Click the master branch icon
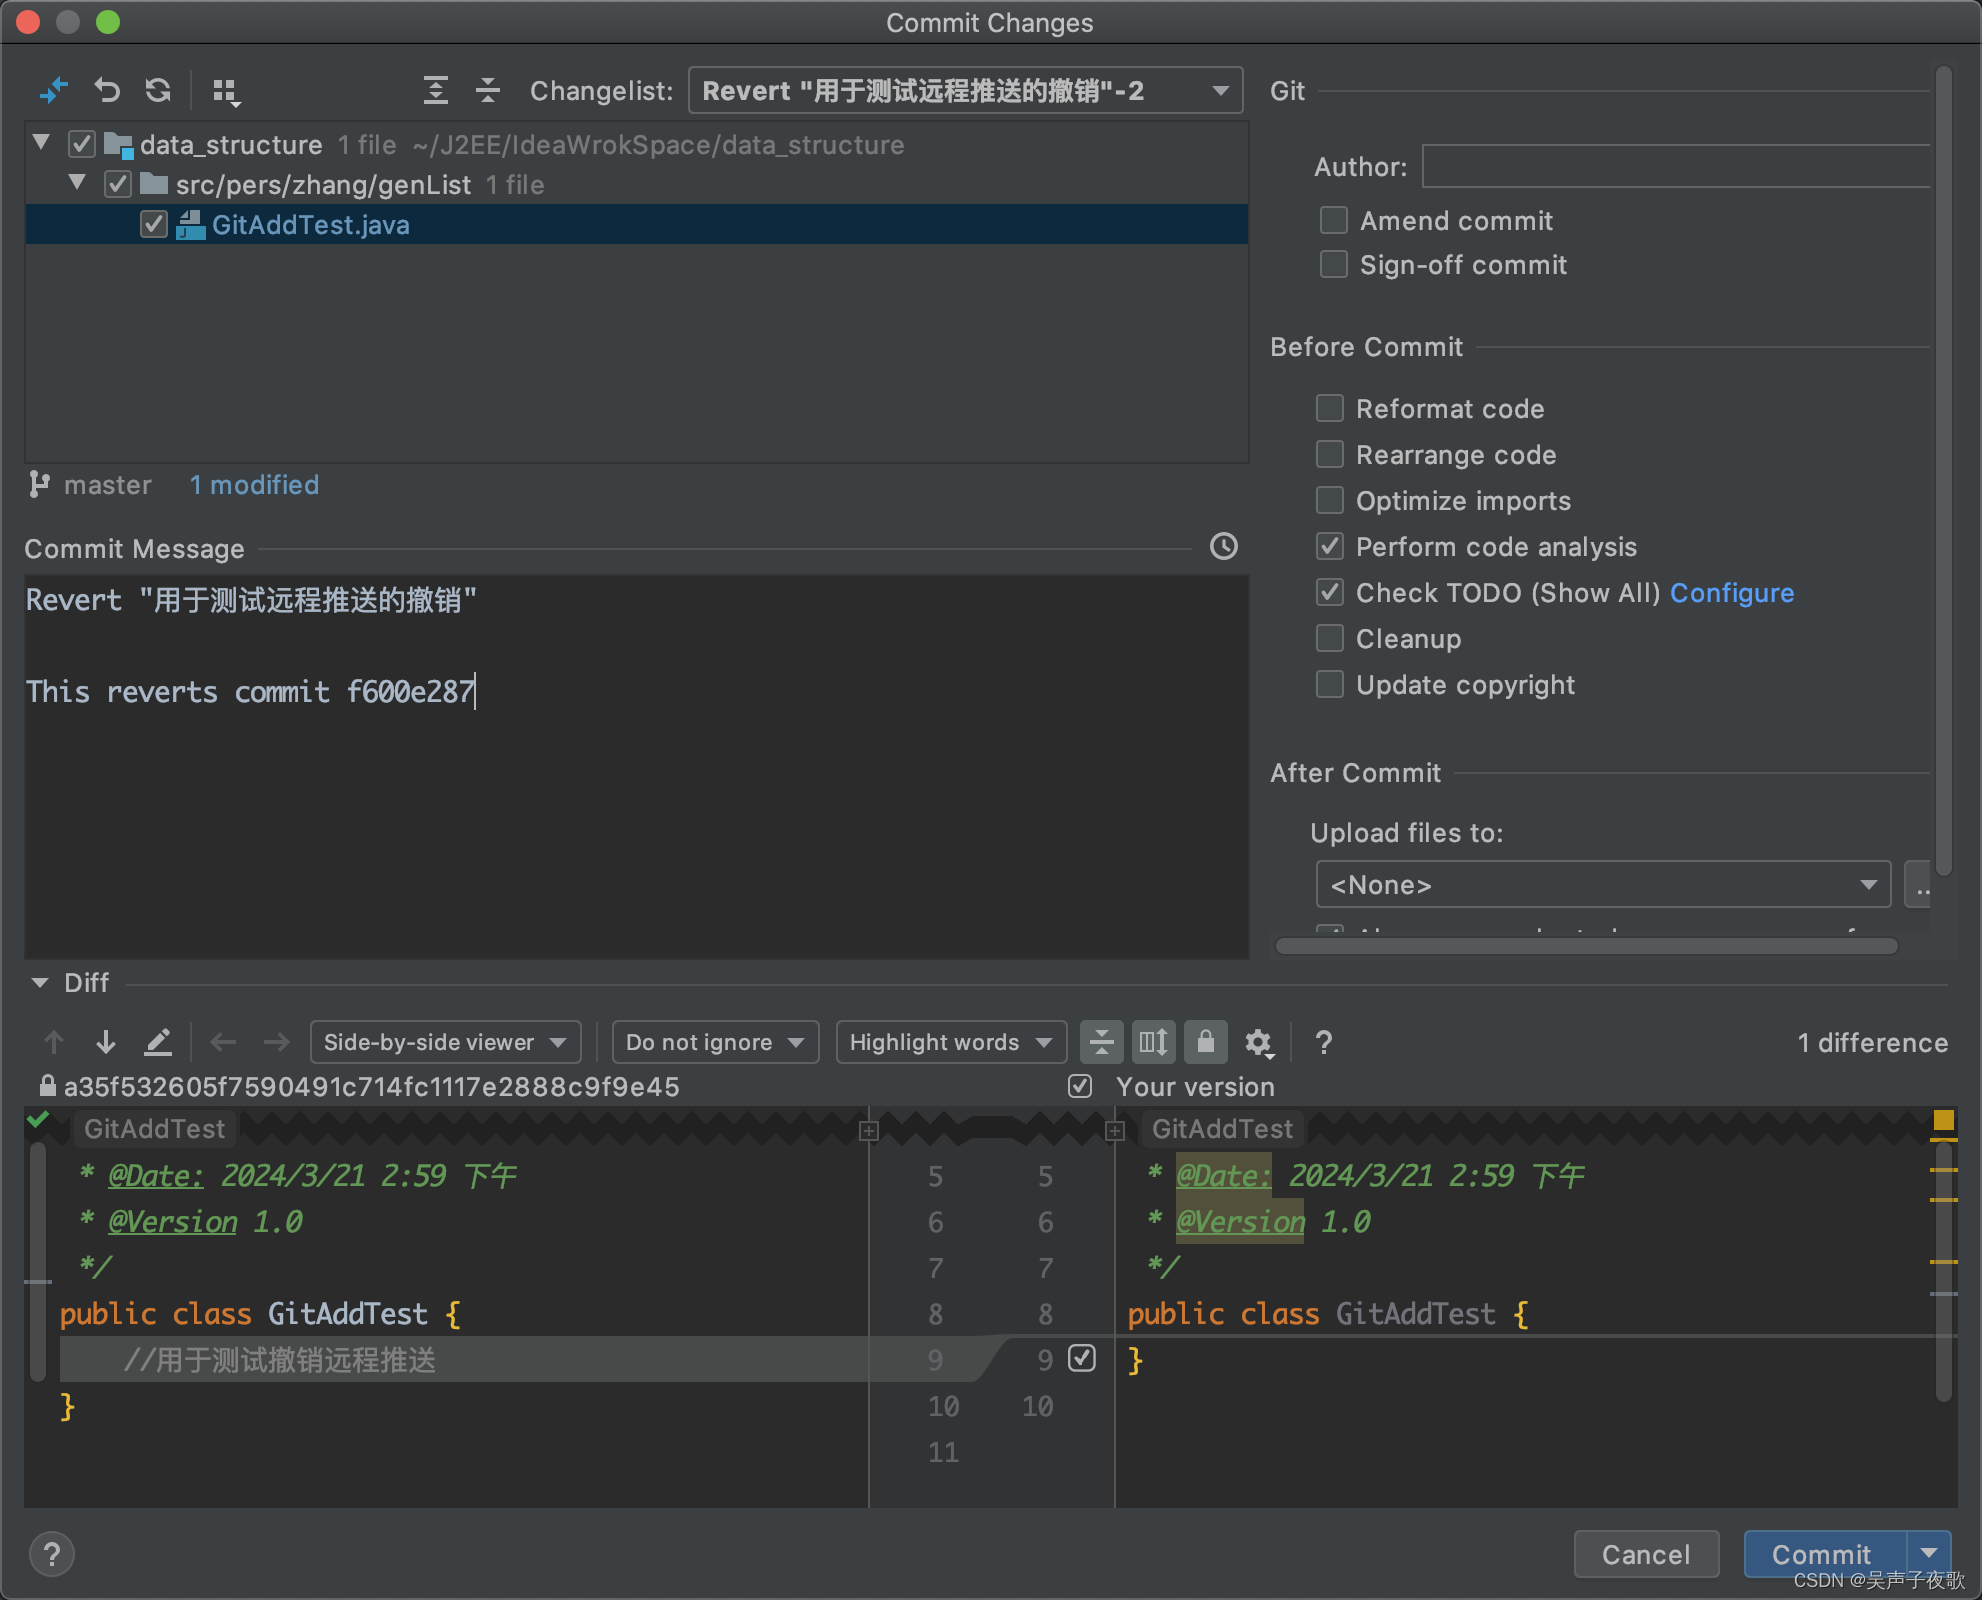1982x1600 pixels. [39, 484]
